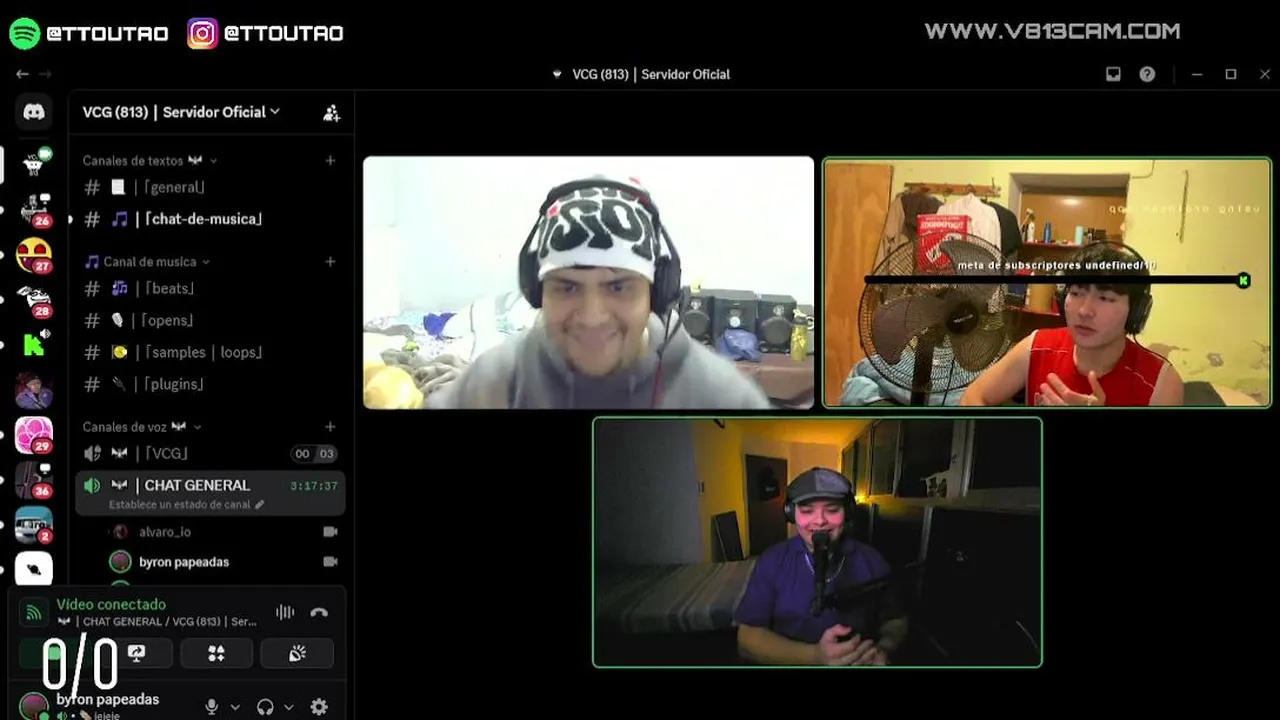
Task: Open the server icon with badge 26
Action: [x=34, y=209]
